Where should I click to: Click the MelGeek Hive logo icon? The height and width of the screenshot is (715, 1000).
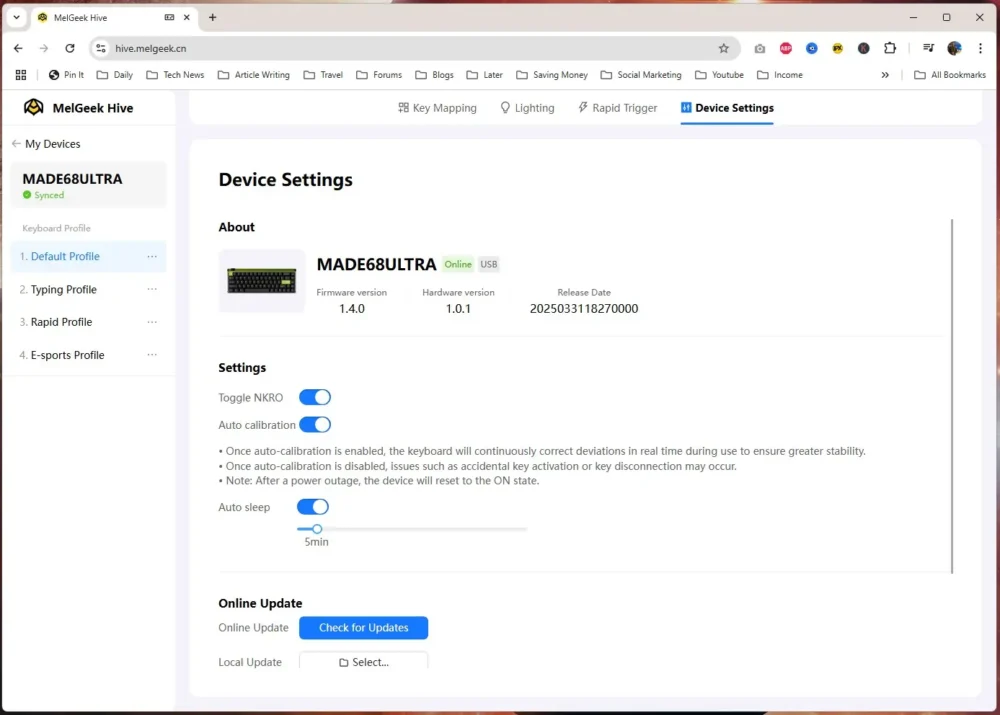34,107
